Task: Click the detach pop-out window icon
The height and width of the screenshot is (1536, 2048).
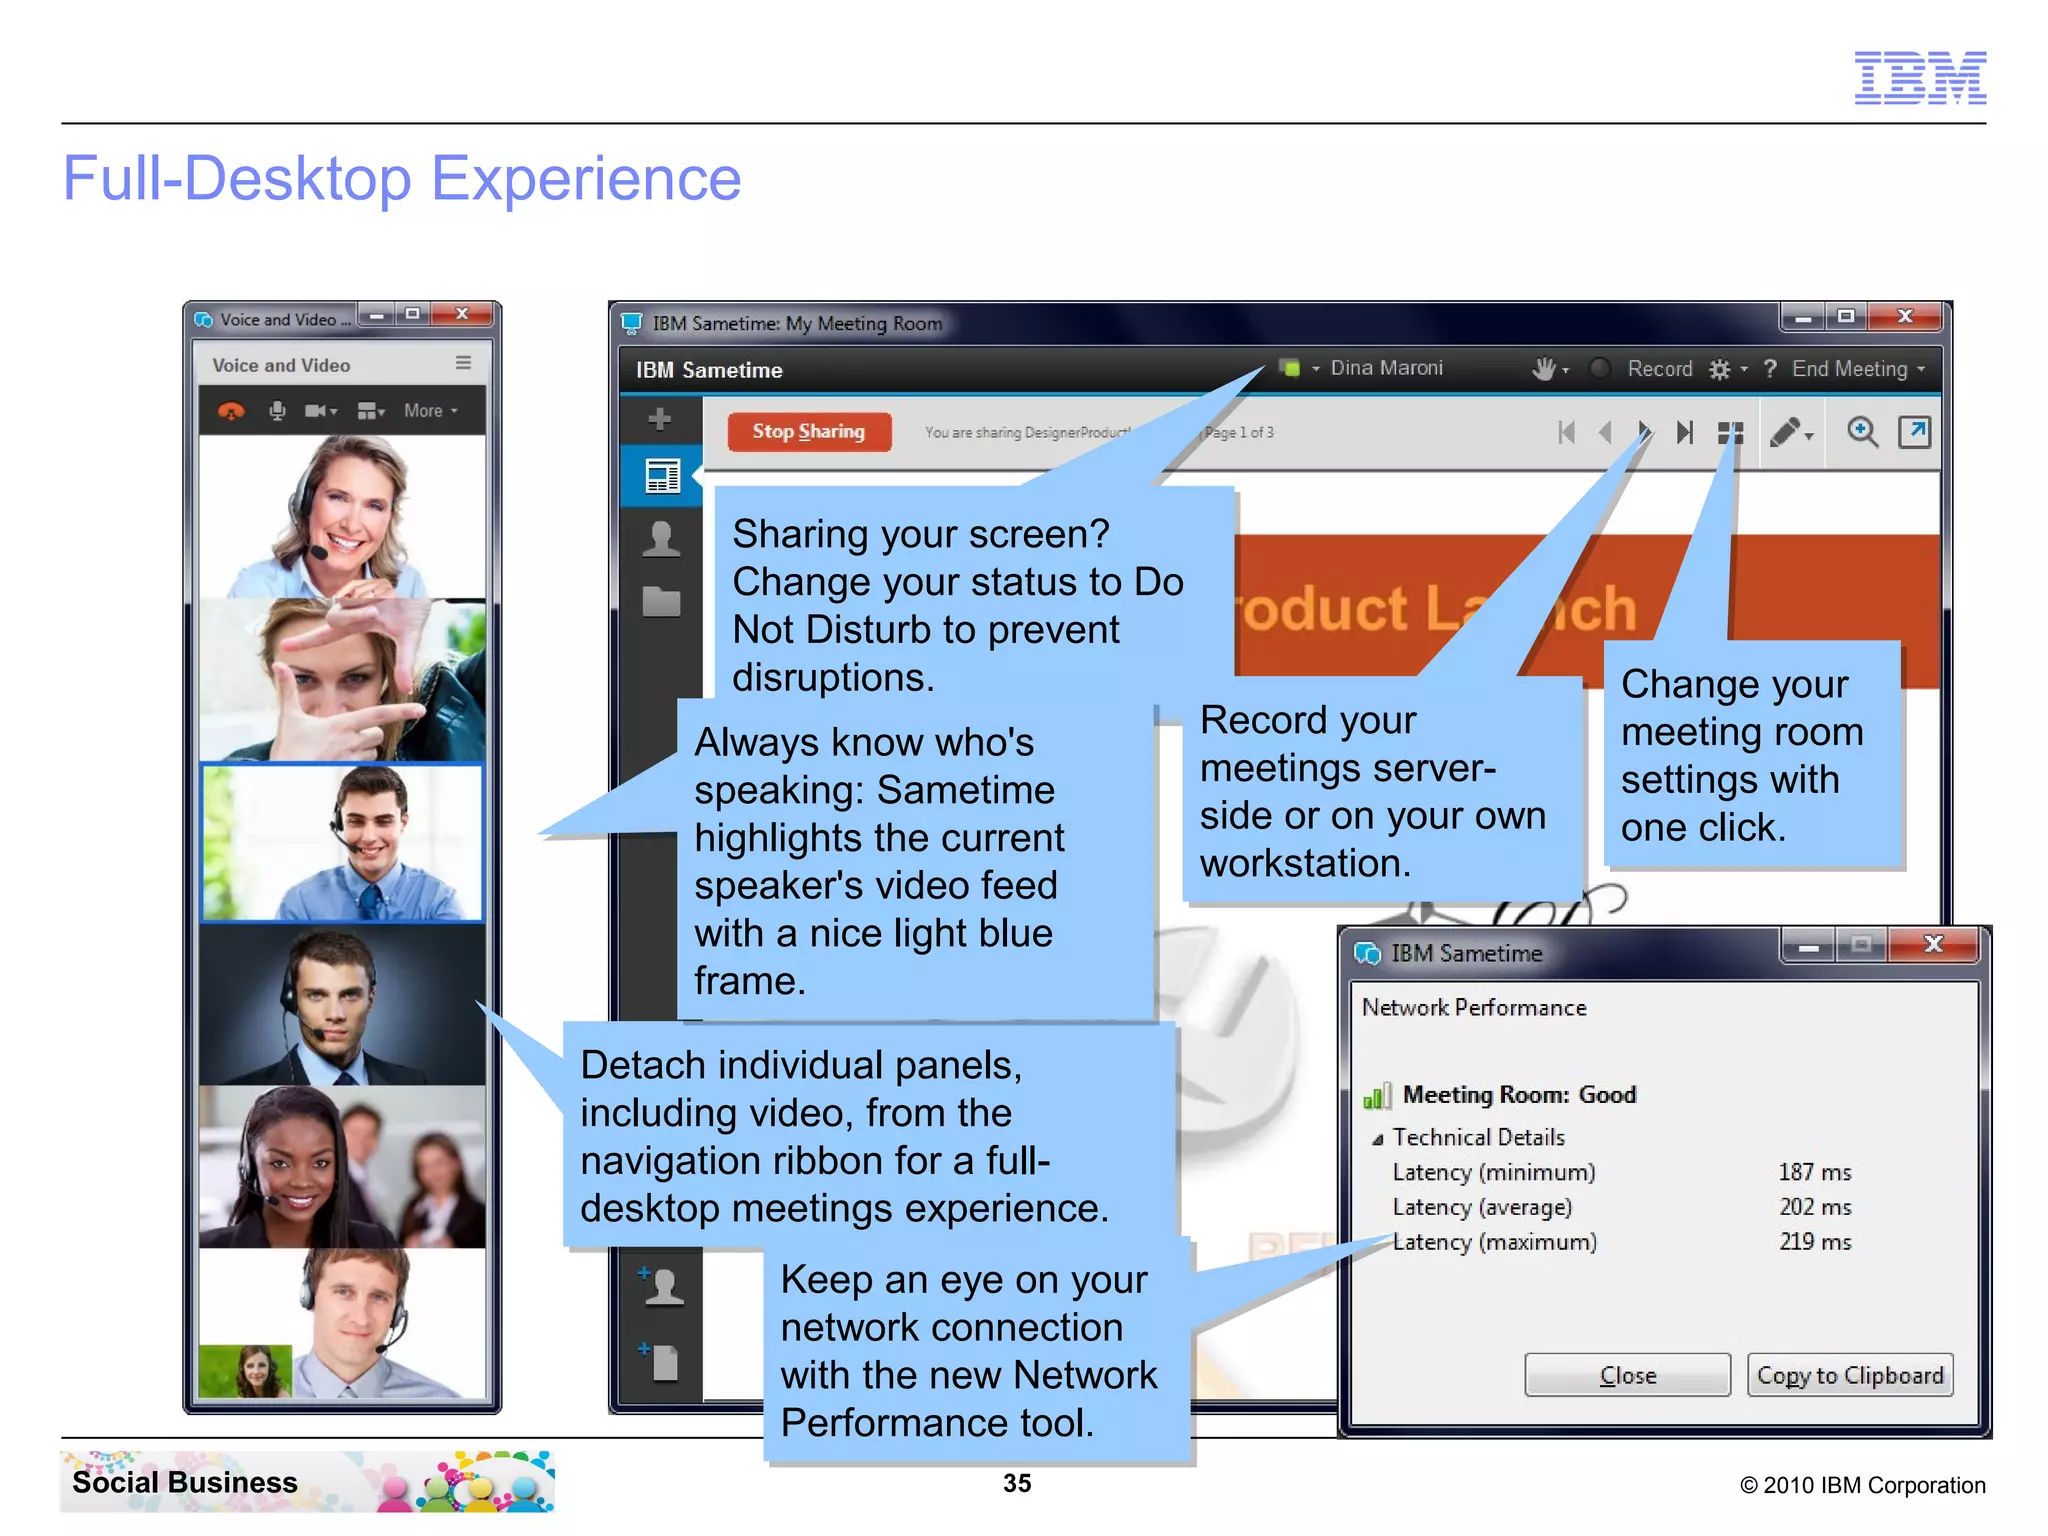Action: [1914, 432]
